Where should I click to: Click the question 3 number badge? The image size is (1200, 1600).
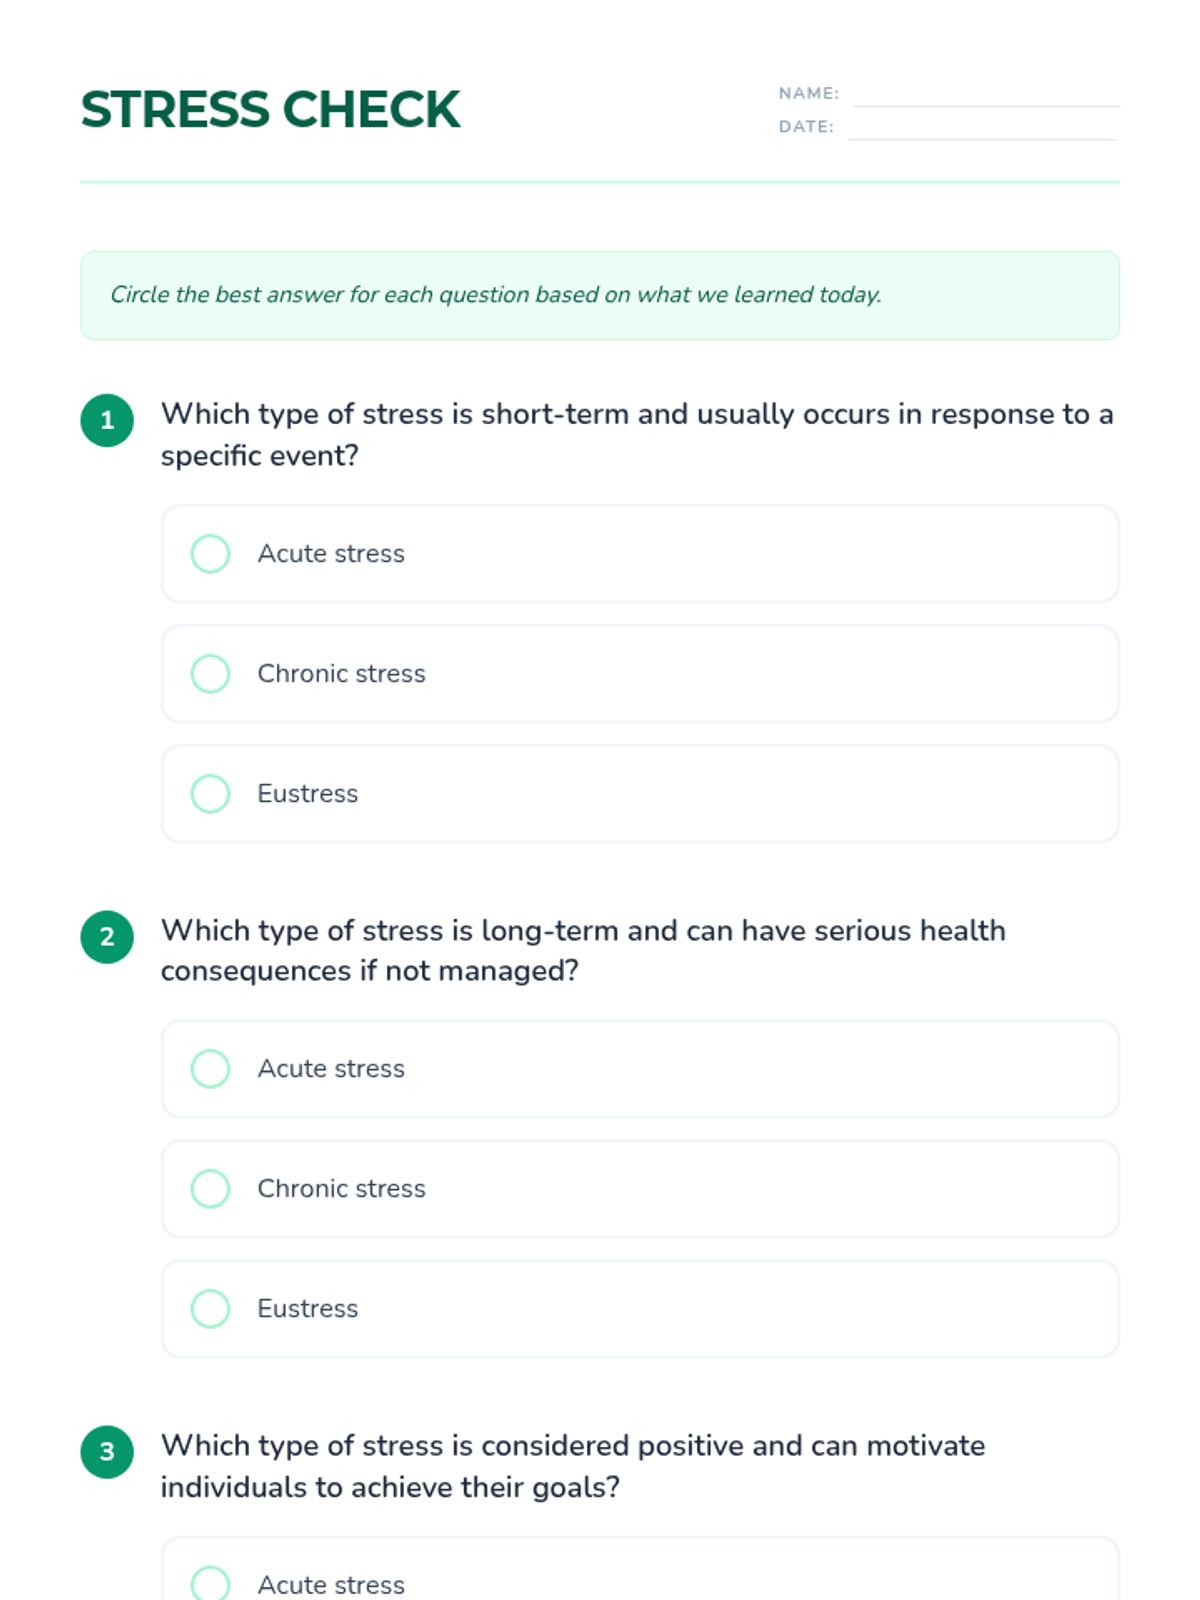(x=107, y=1452)
